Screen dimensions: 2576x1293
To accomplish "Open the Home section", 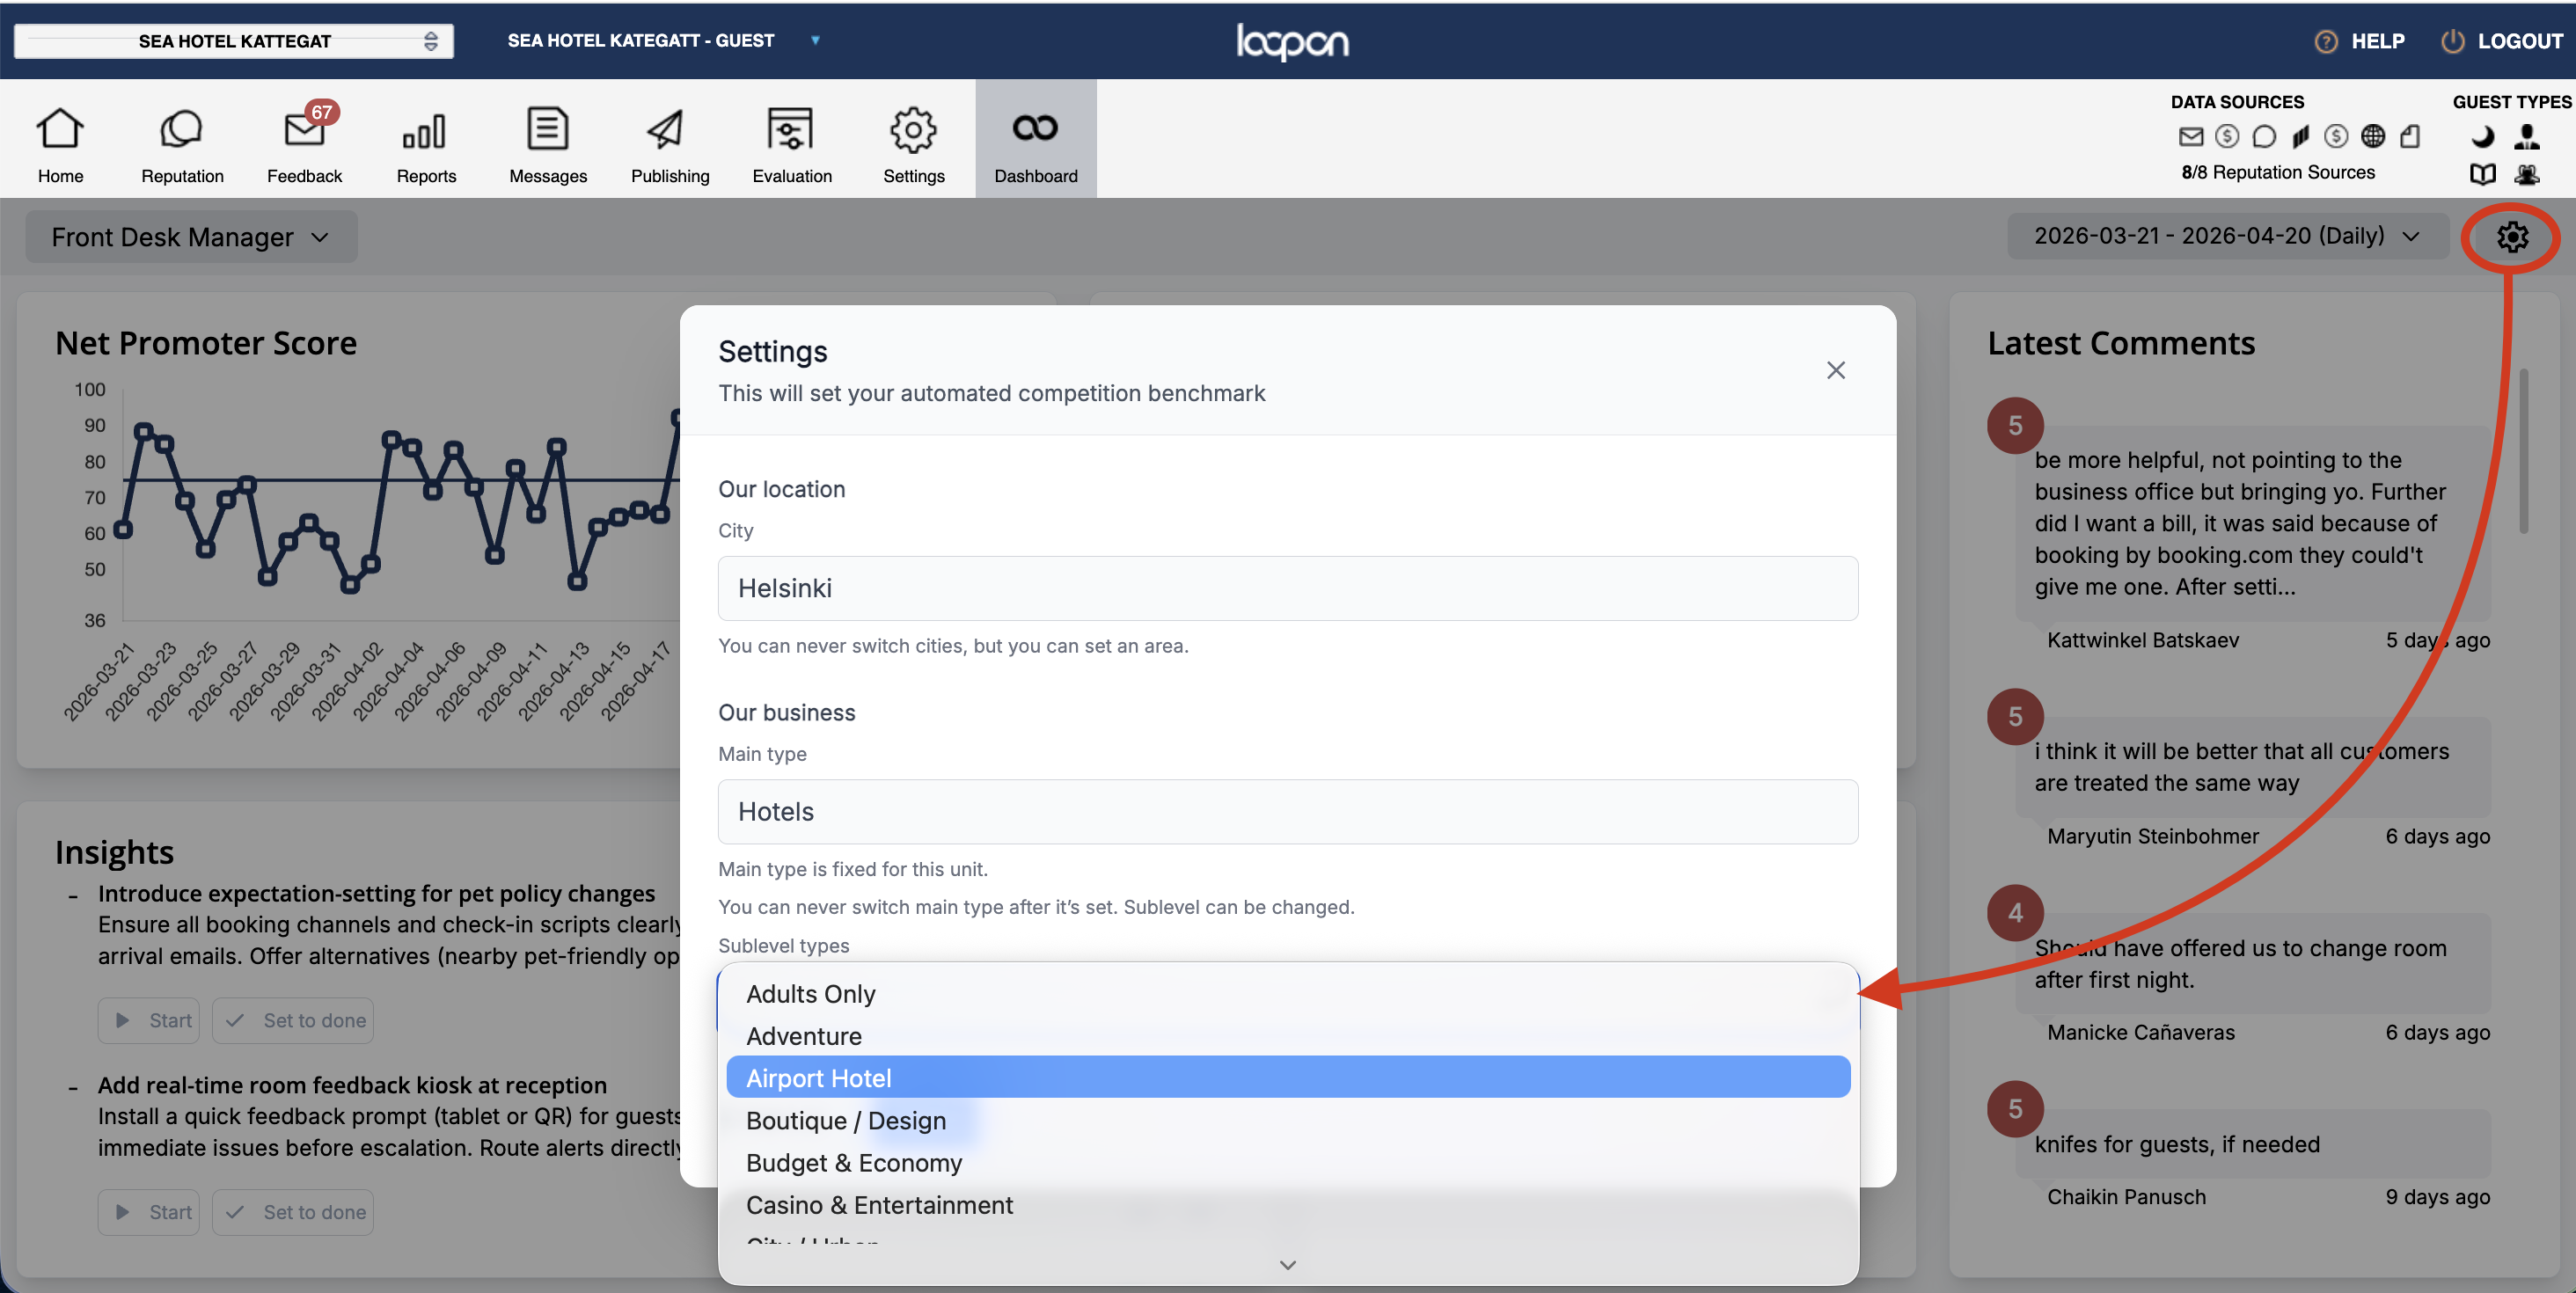I will 60,145.
